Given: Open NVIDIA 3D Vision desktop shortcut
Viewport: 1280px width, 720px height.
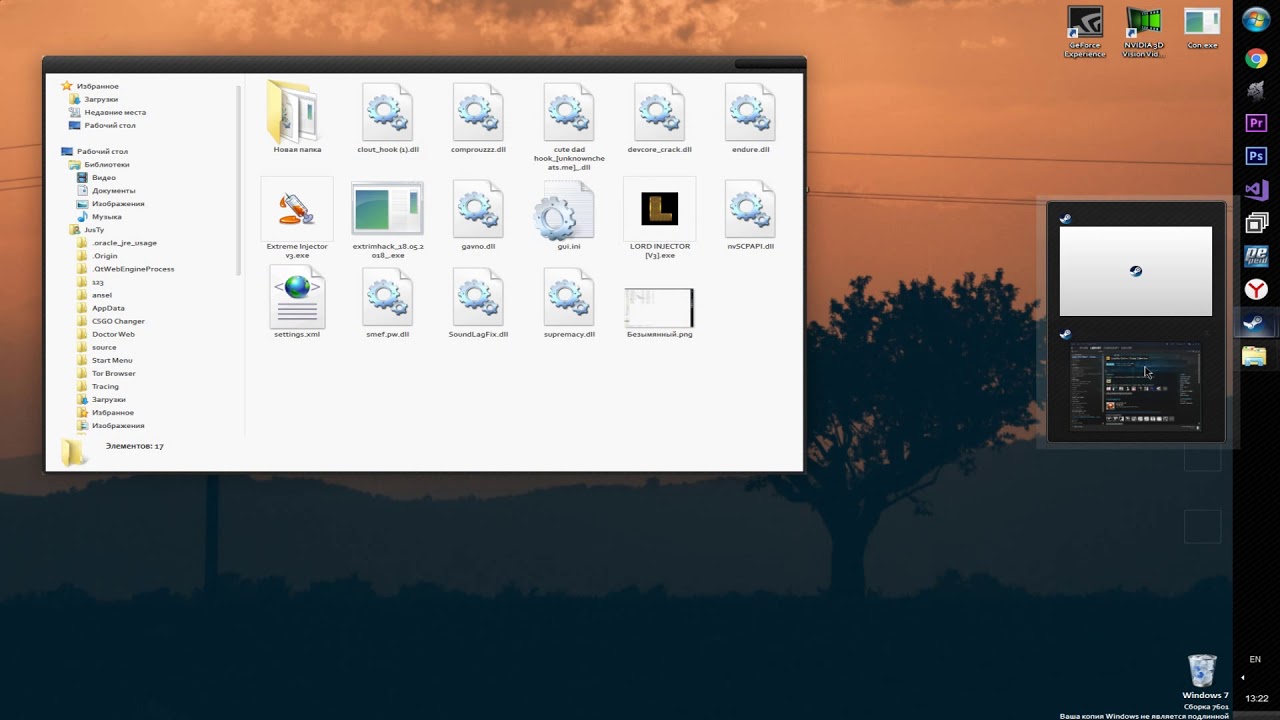Looking at the screenshot, I should tap(1143, 33).
